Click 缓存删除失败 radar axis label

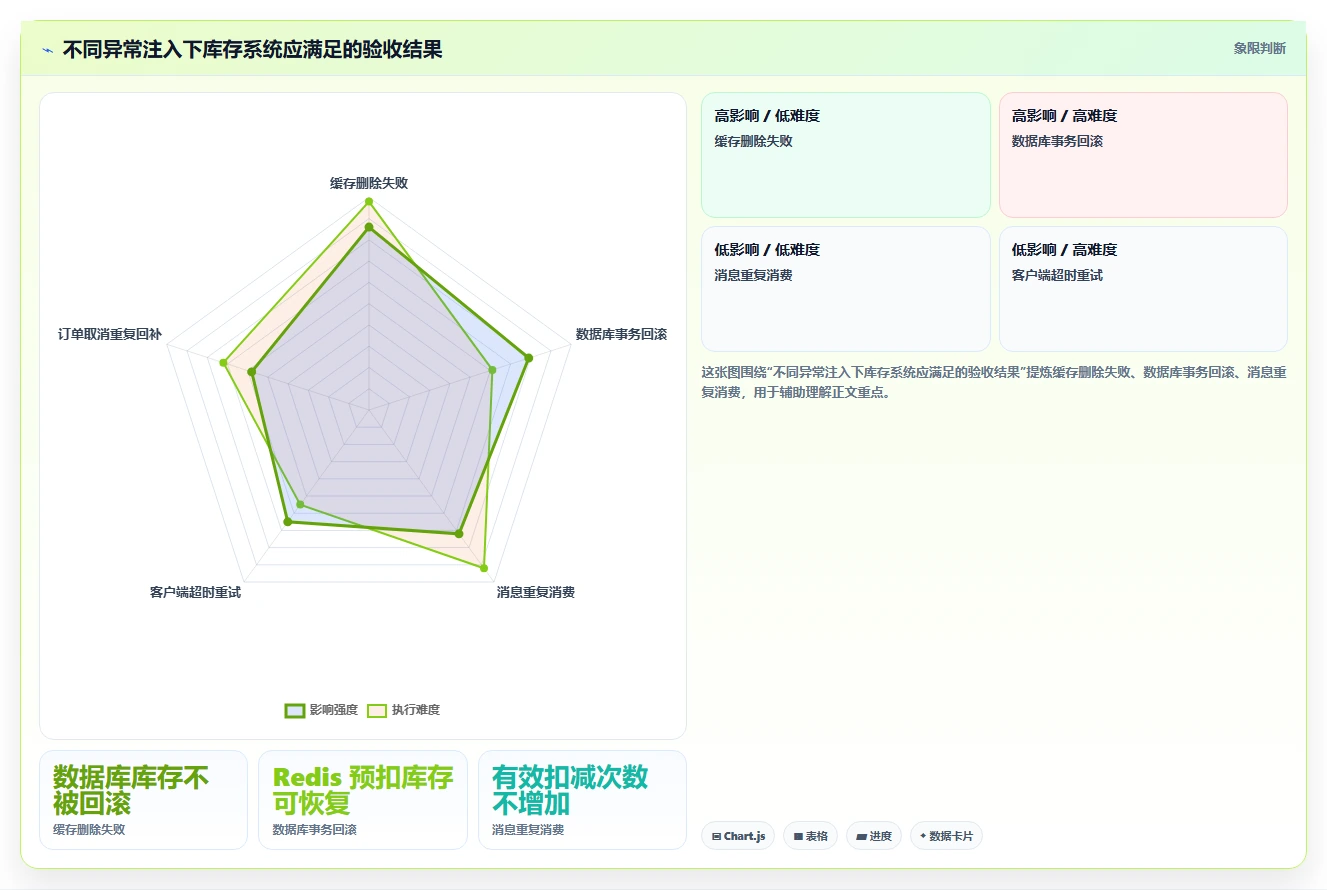coord(369,183)
